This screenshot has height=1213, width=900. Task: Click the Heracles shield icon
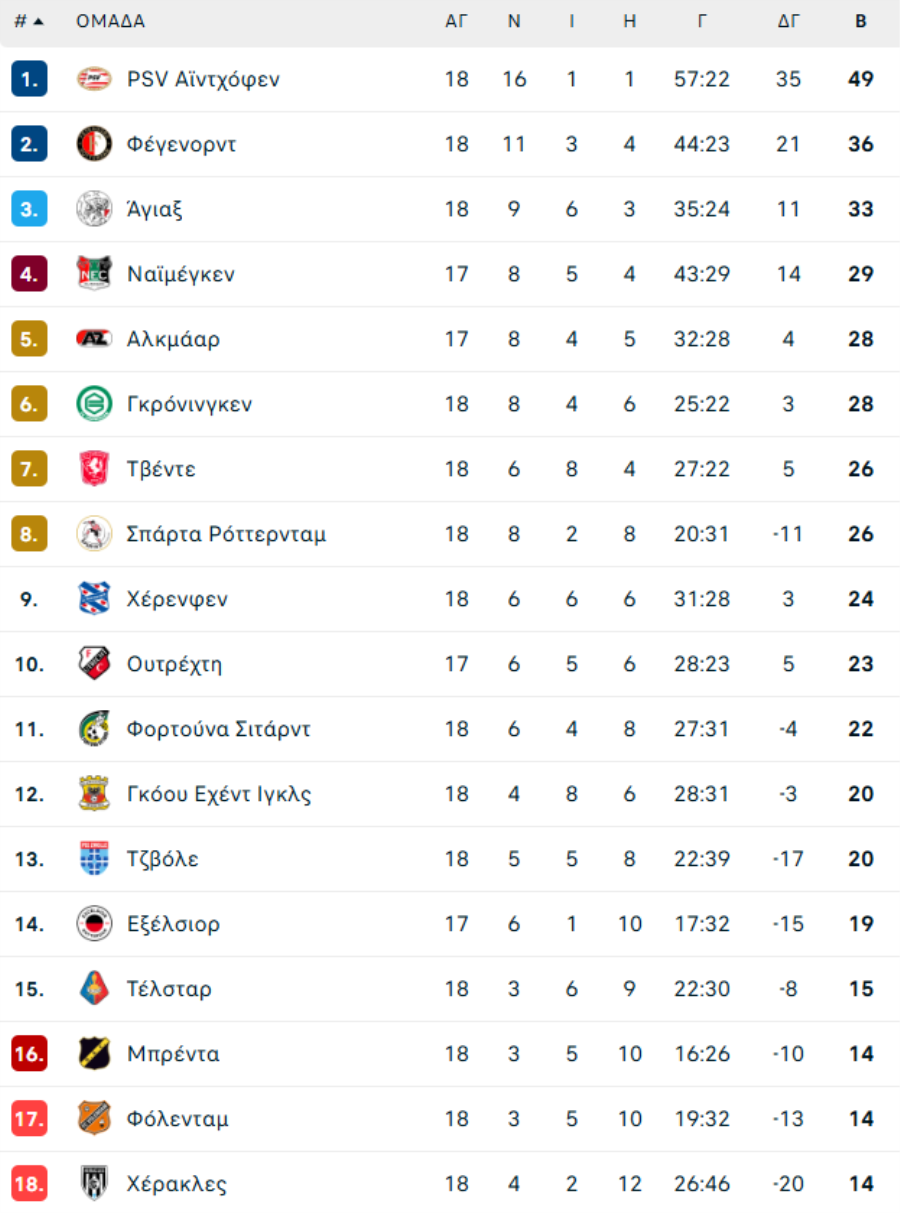click(94, 1184)
